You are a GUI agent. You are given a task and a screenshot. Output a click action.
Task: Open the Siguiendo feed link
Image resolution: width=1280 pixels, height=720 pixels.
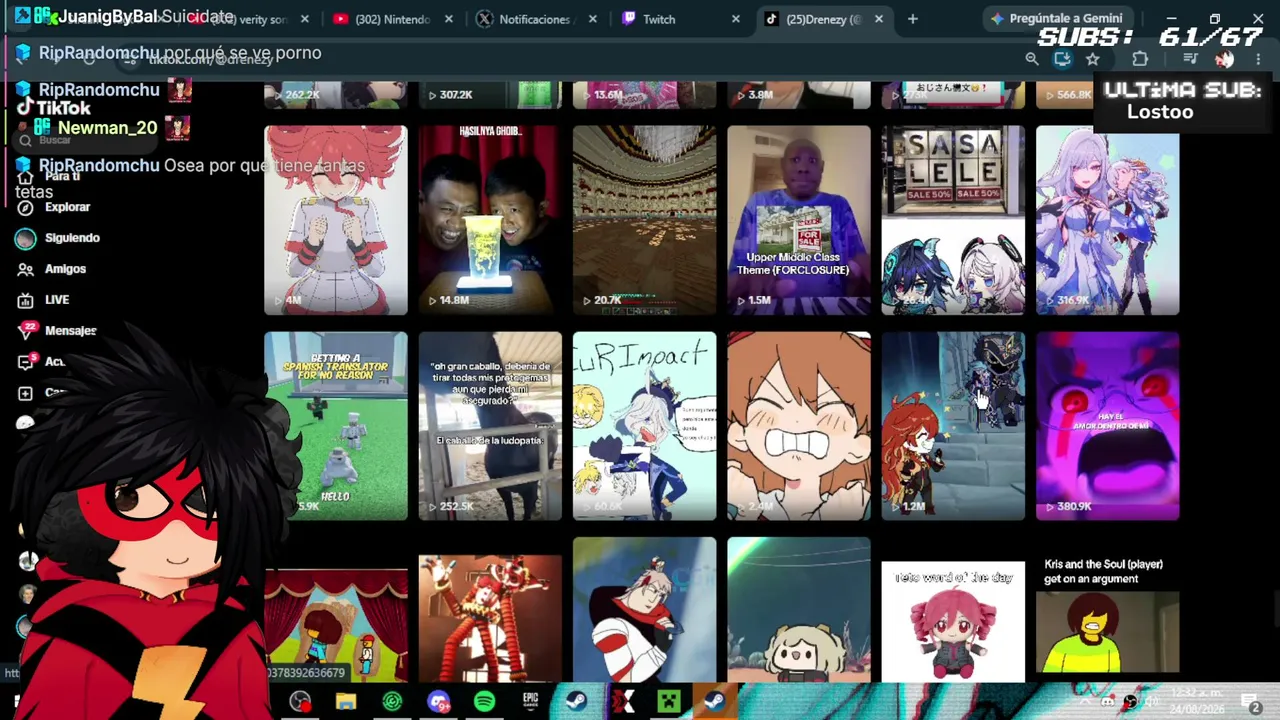coord(72,238)
